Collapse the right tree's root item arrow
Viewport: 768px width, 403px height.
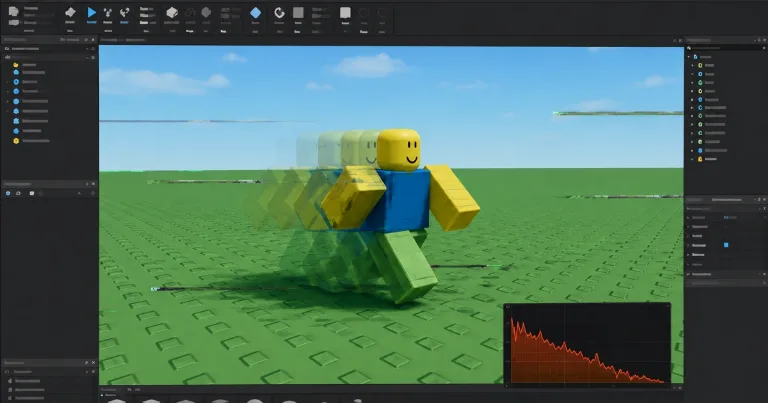click(x=689, y=57)
